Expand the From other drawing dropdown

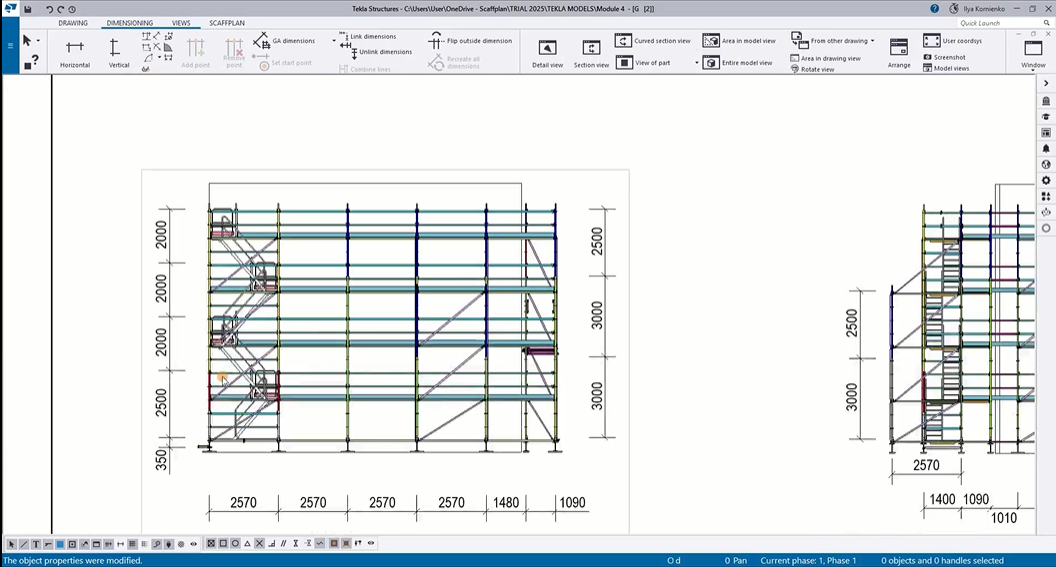[873, 41]
